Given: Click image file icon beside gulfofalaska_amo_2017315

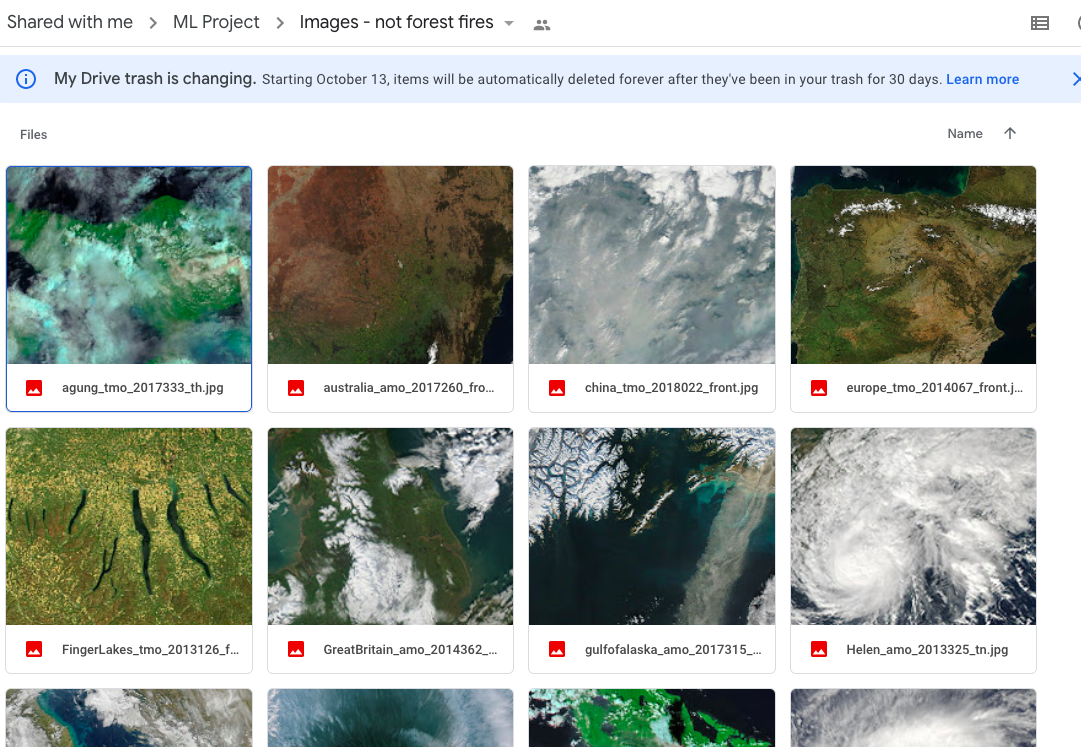Looking at the screenshot, I should click(557, 649).
